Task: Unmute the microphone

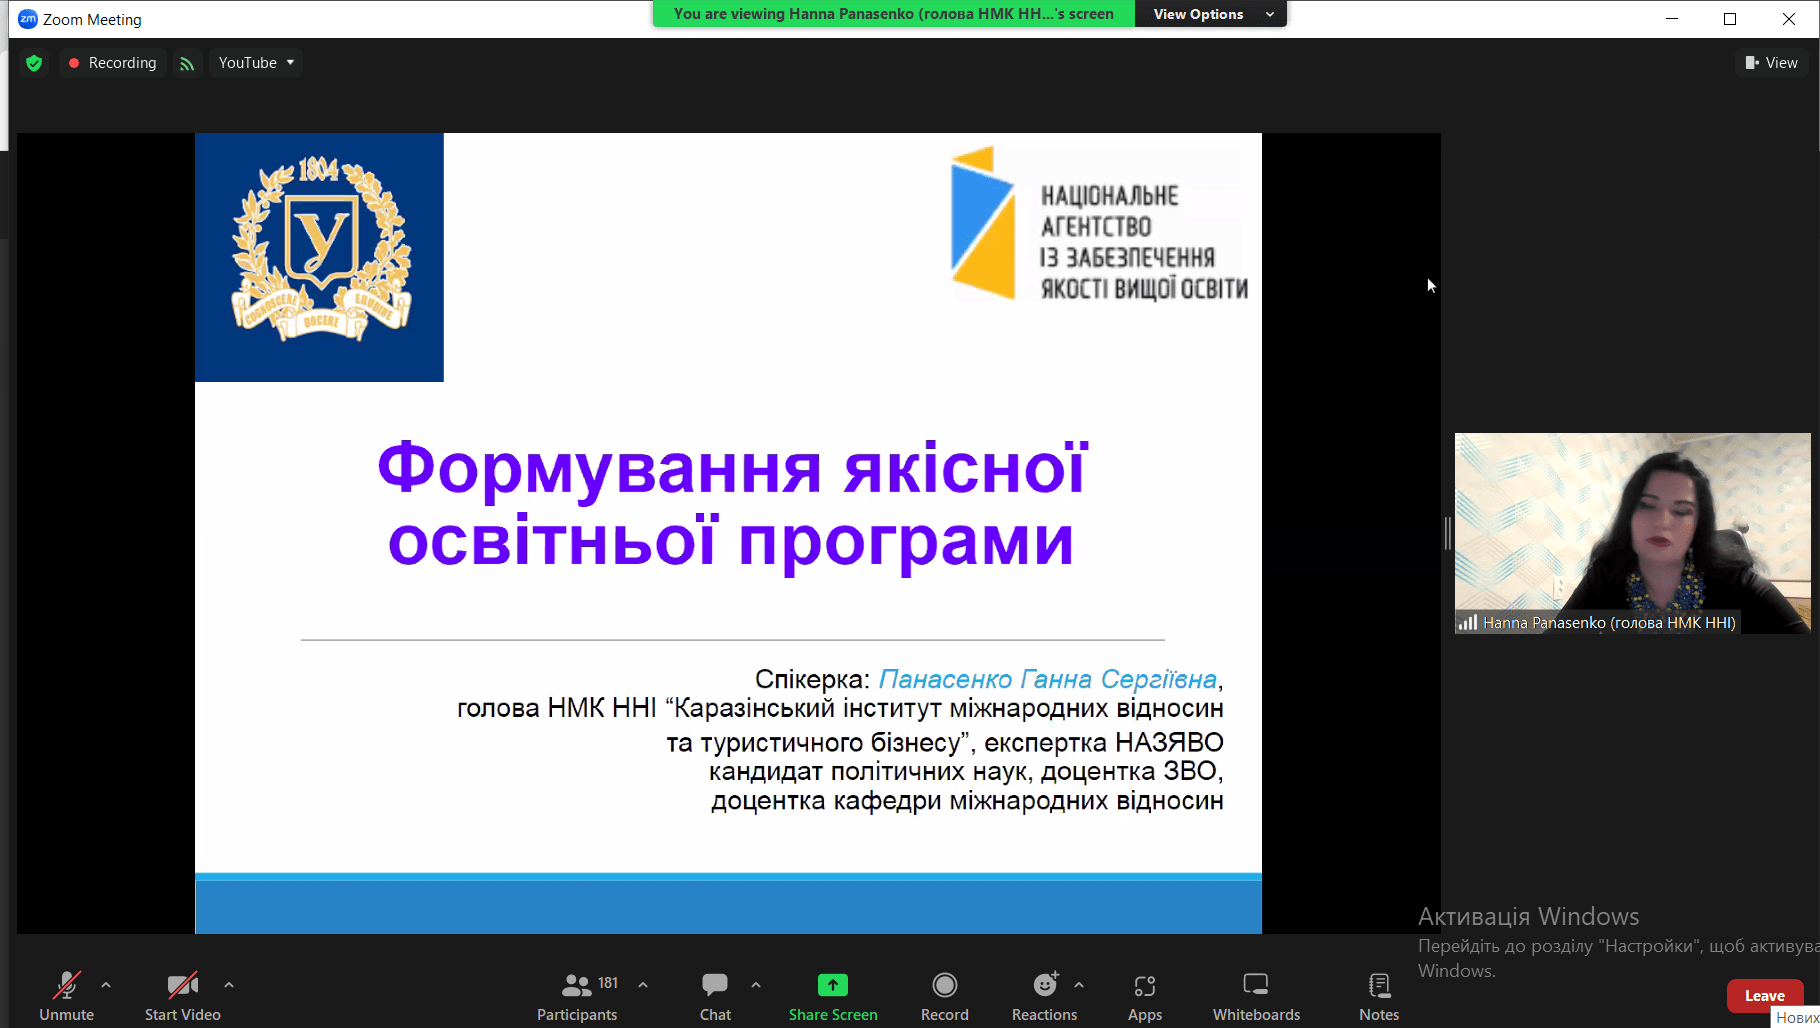Action: (x=66, y=996)
